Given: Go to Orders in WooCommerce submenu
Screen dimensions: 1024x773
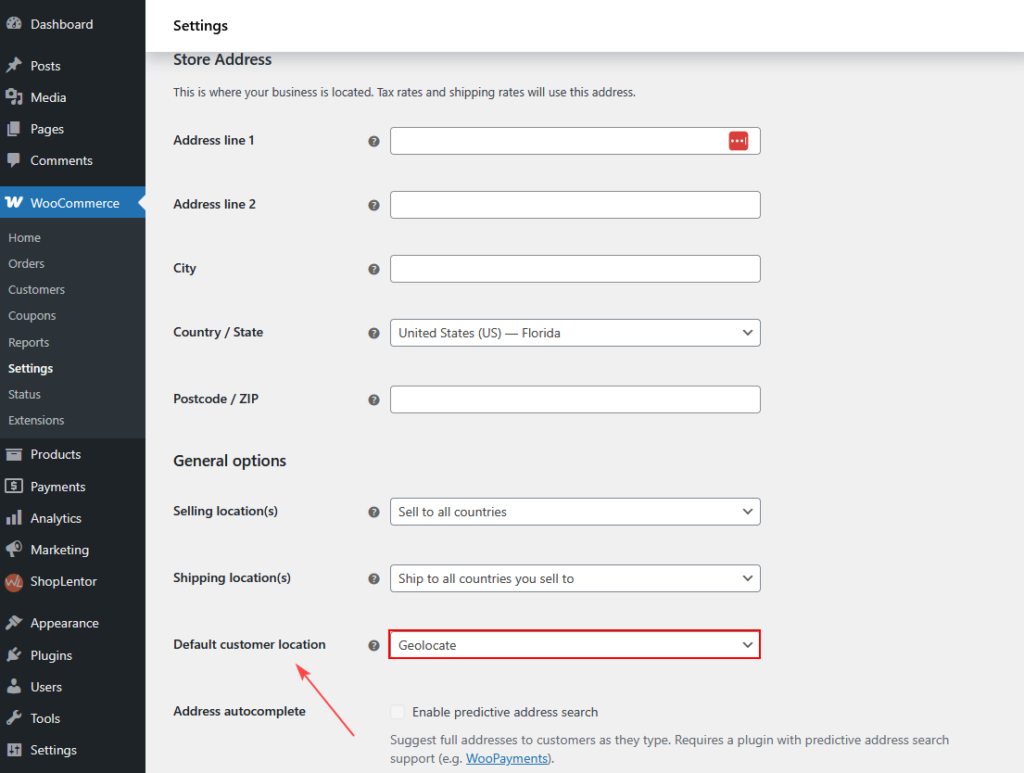Looking at the screenshot, I should point(27,264).
